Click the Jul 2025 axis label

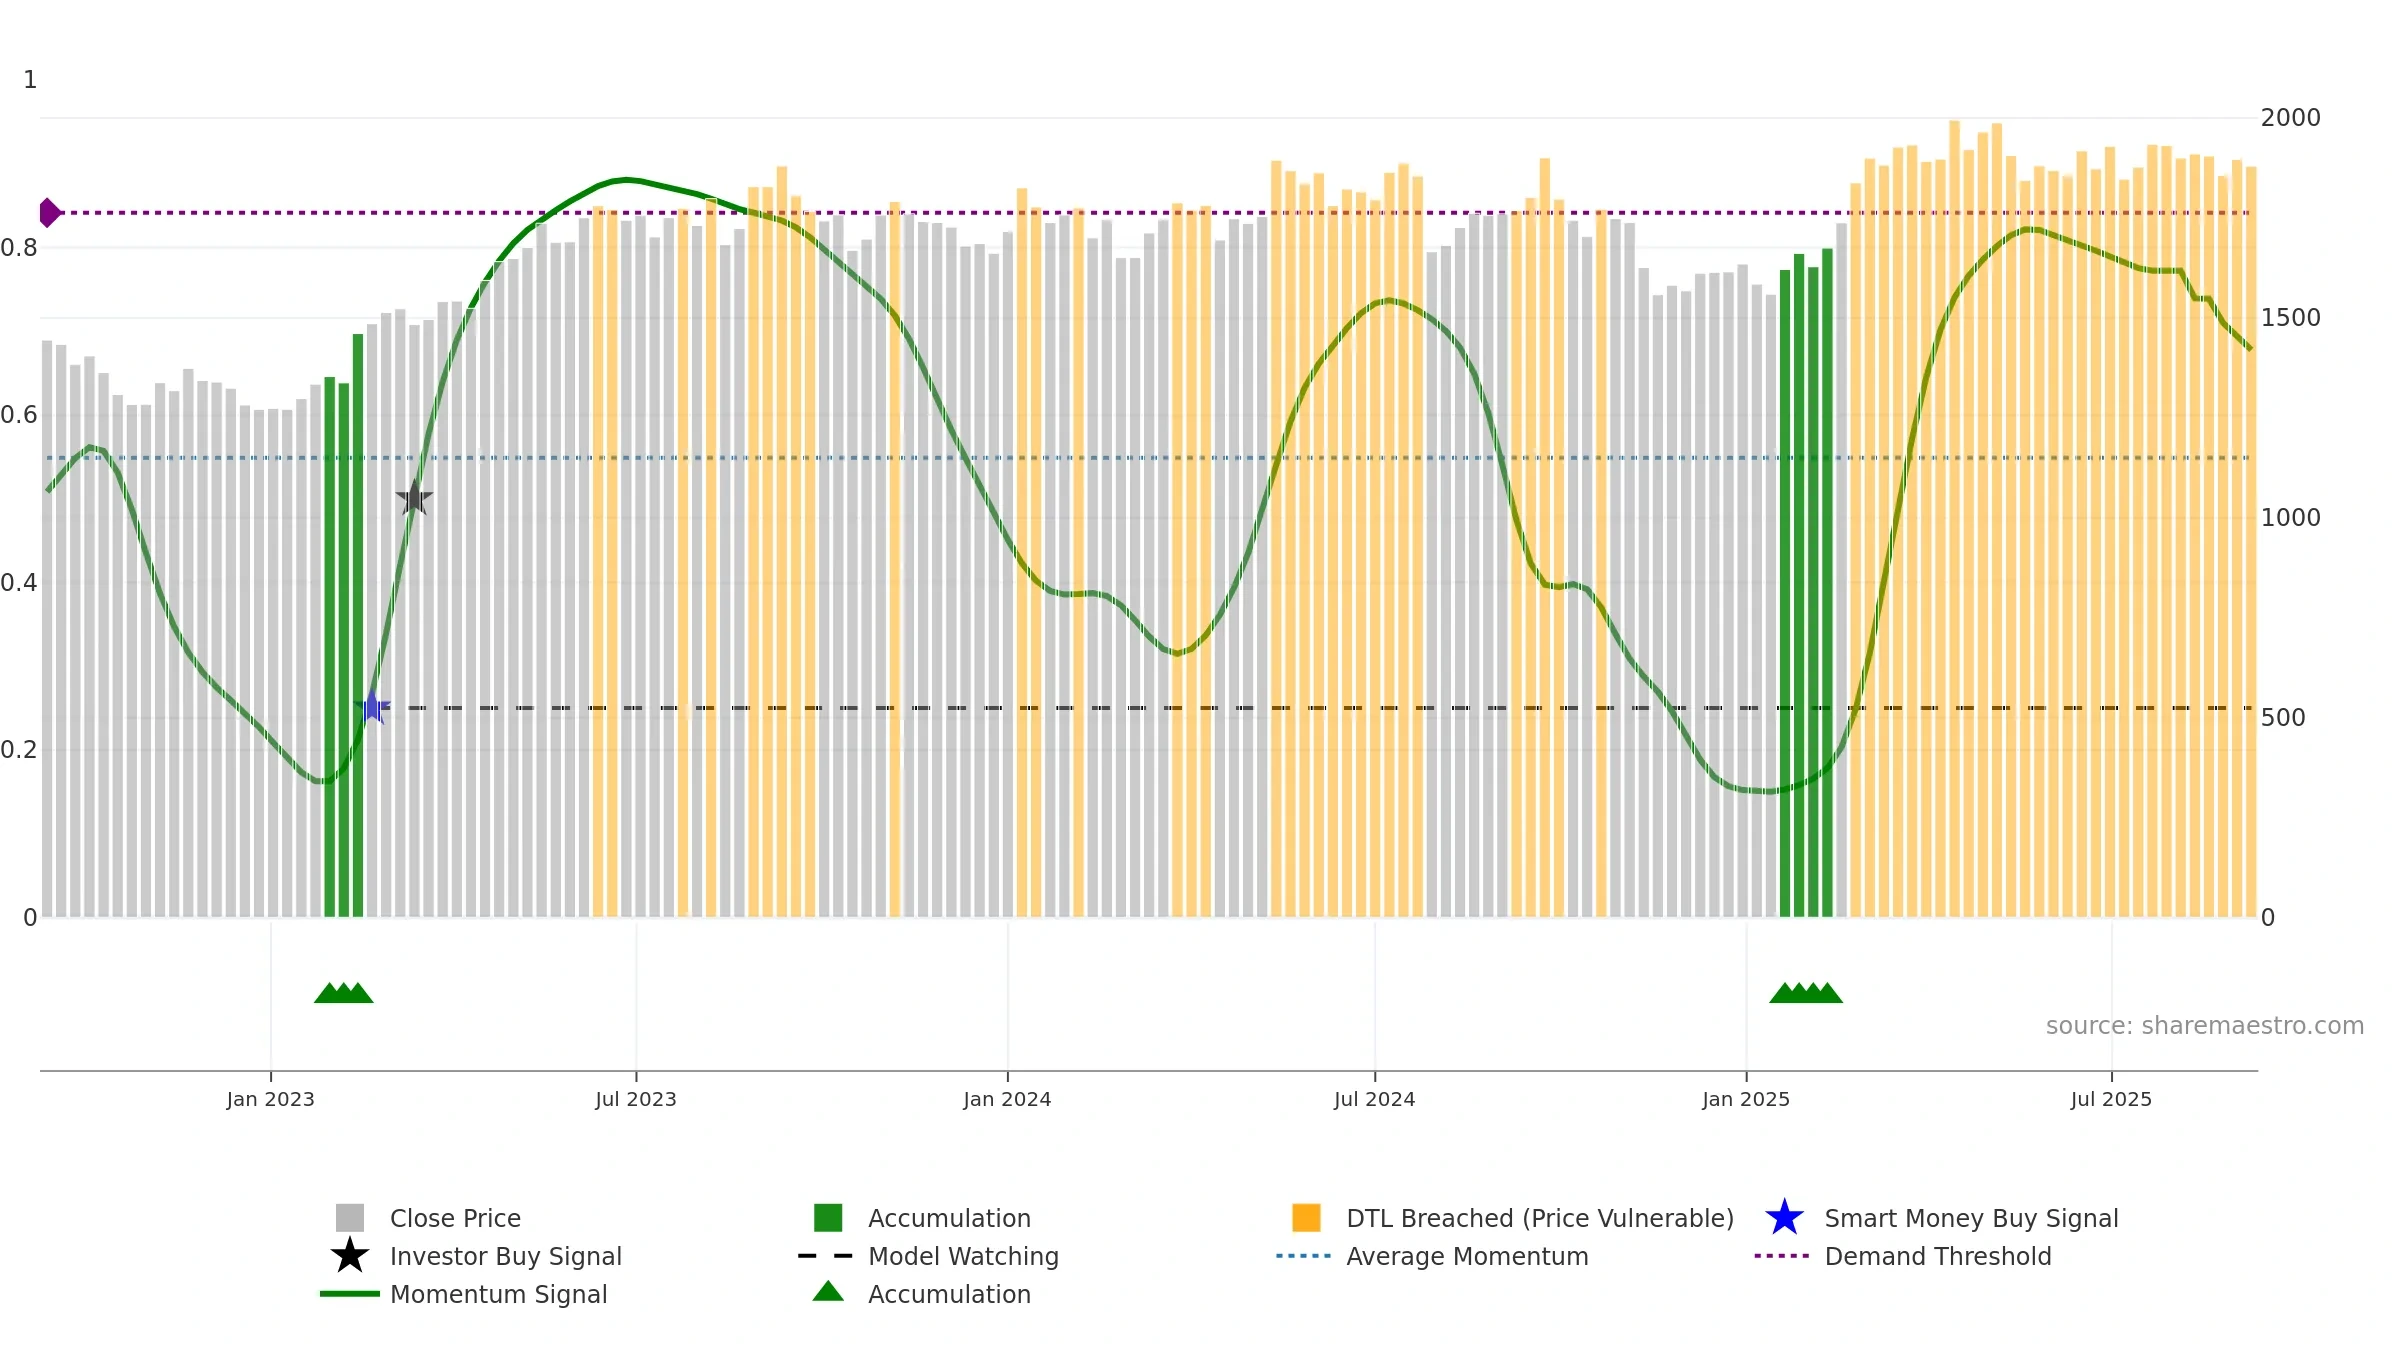click(2111, 1100)
